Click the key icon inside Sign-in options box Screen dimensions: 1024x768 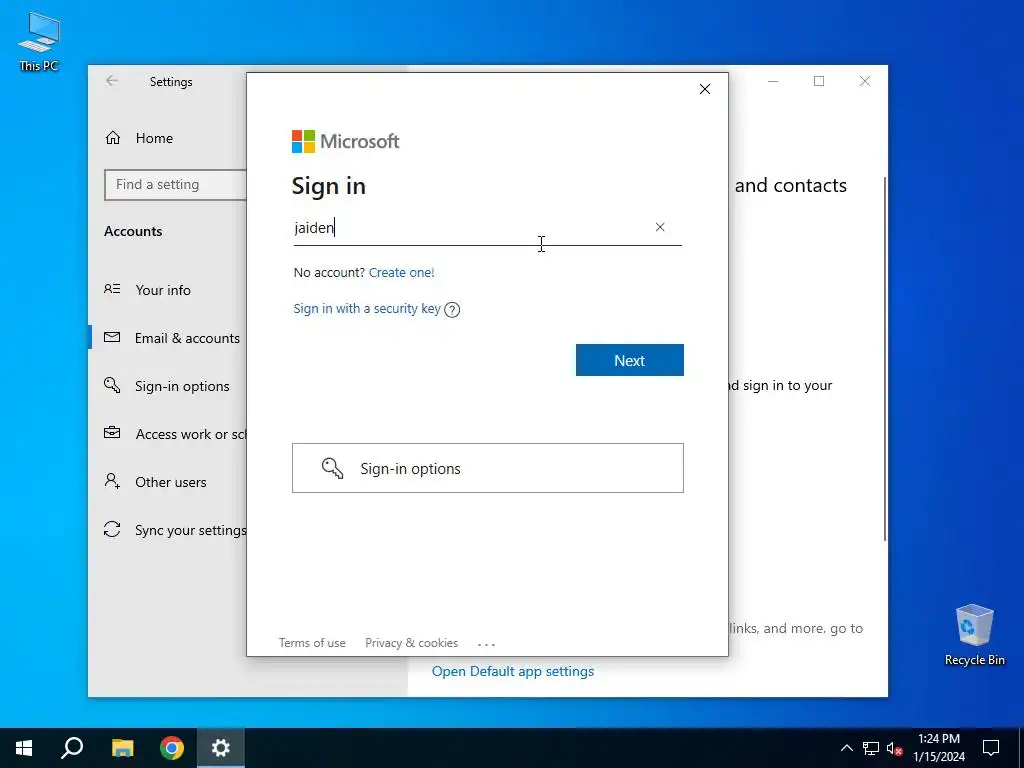[332, 468]
